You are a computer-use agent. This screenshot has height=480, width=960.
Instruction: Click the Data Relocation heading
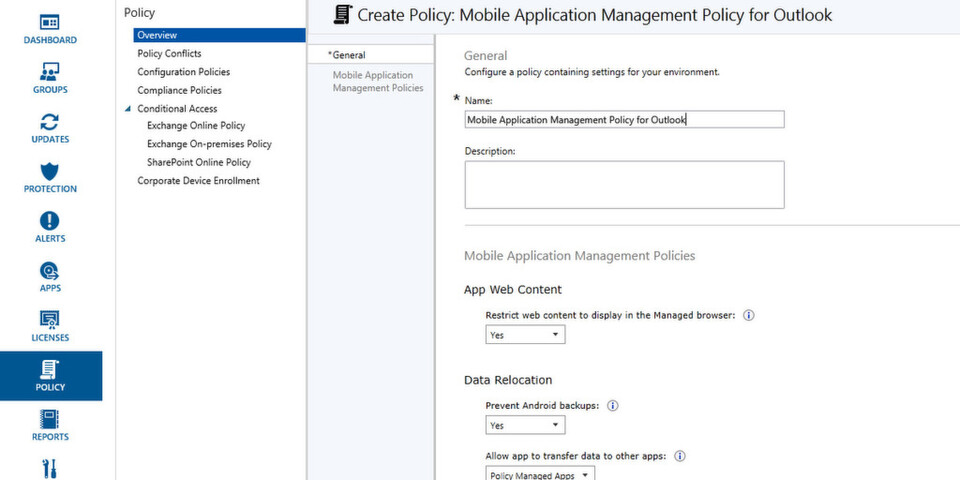coord(508,380)
